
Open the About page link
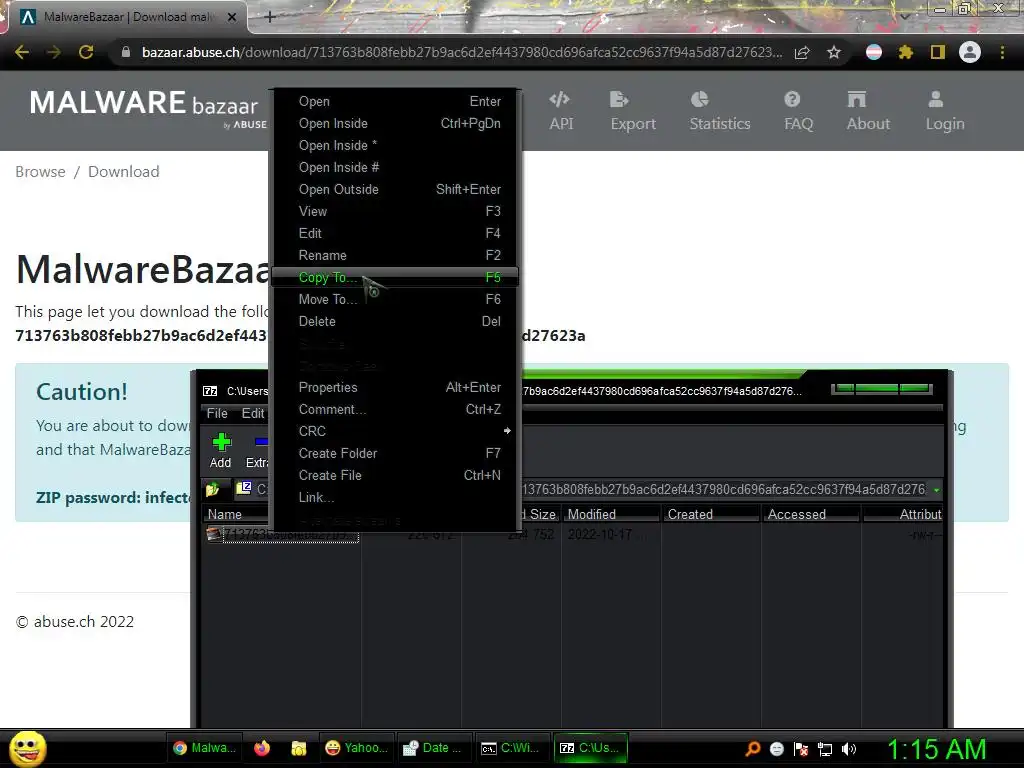[868, 110]
